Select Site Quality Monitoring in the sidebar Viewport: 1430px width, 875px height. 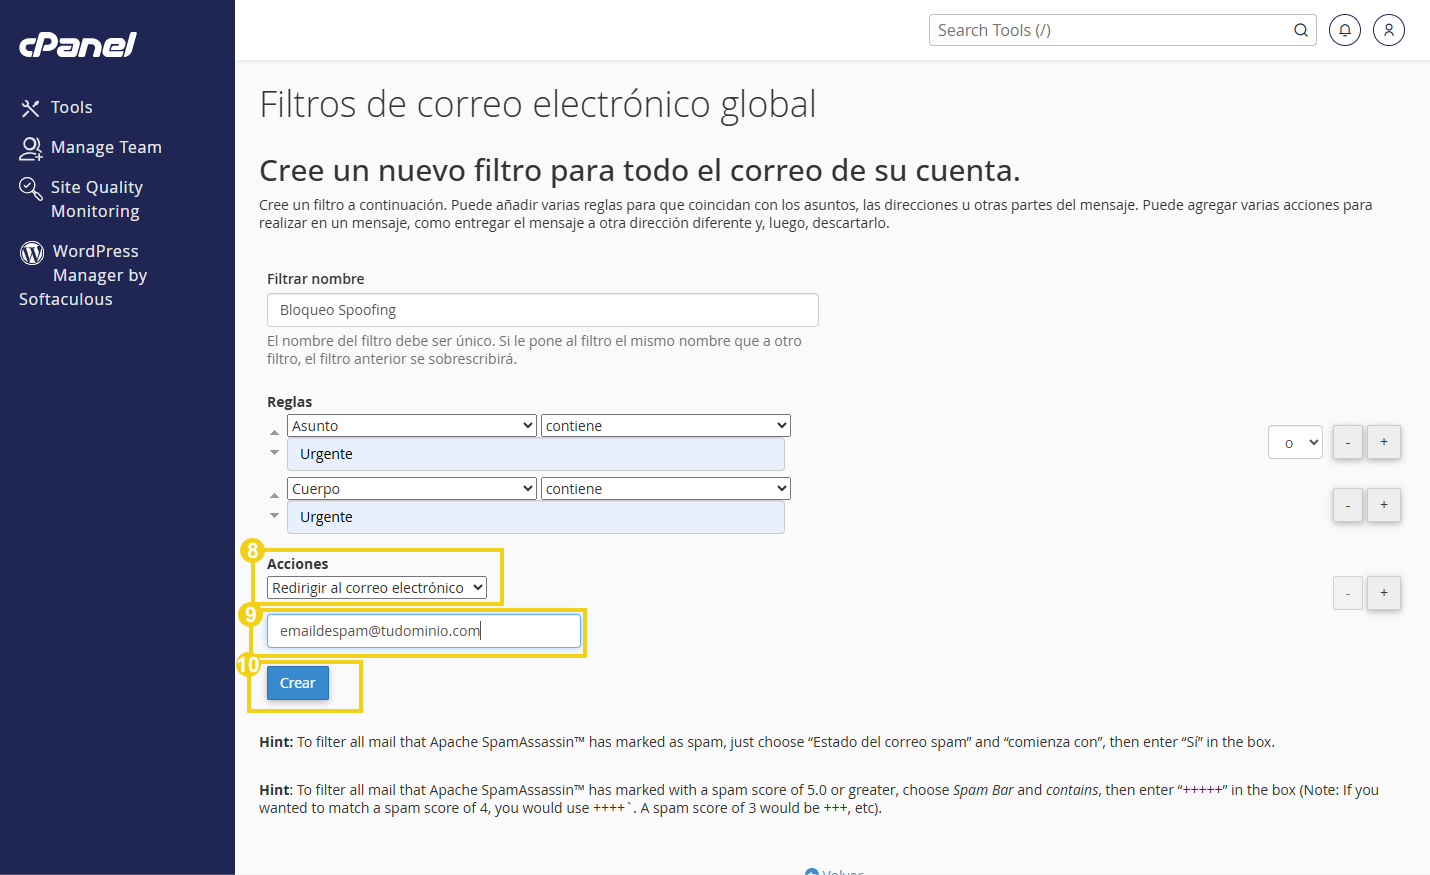96,198
